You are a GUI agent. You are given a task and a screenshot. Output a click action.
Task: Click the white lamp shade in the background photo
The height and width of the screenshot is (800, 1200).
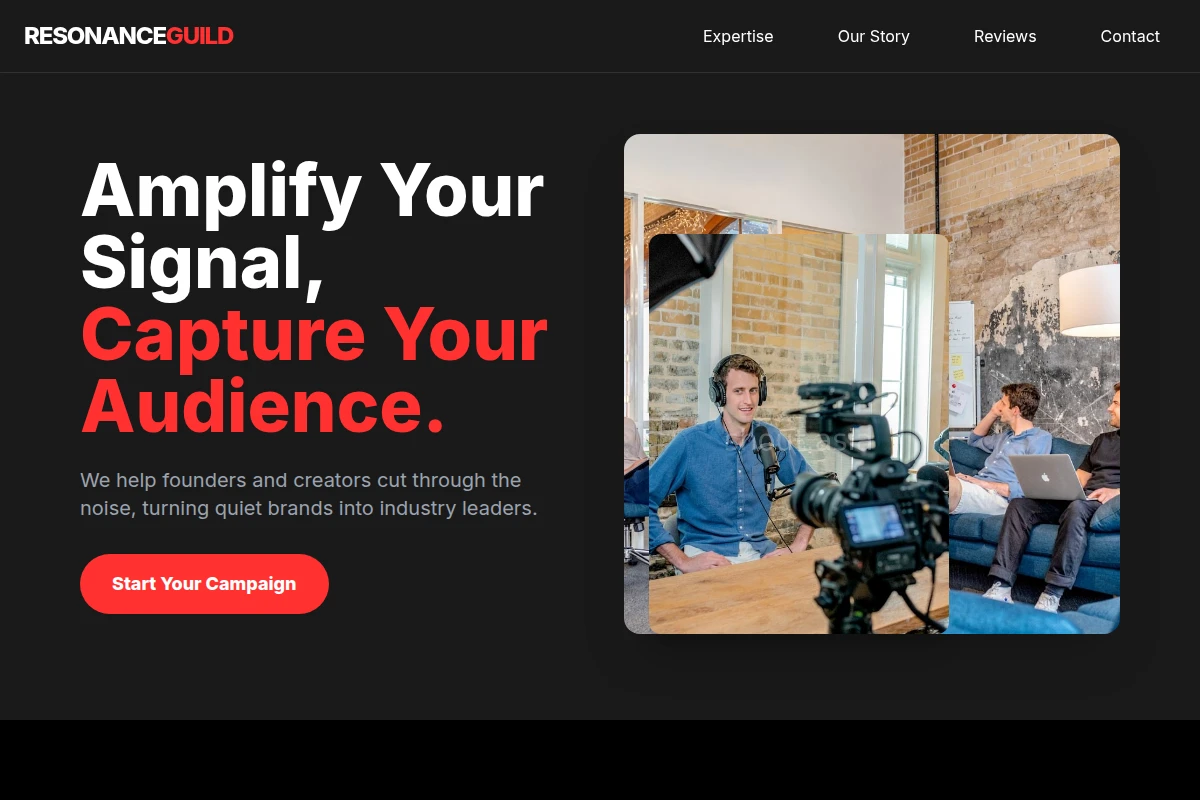coord(1089,300)
